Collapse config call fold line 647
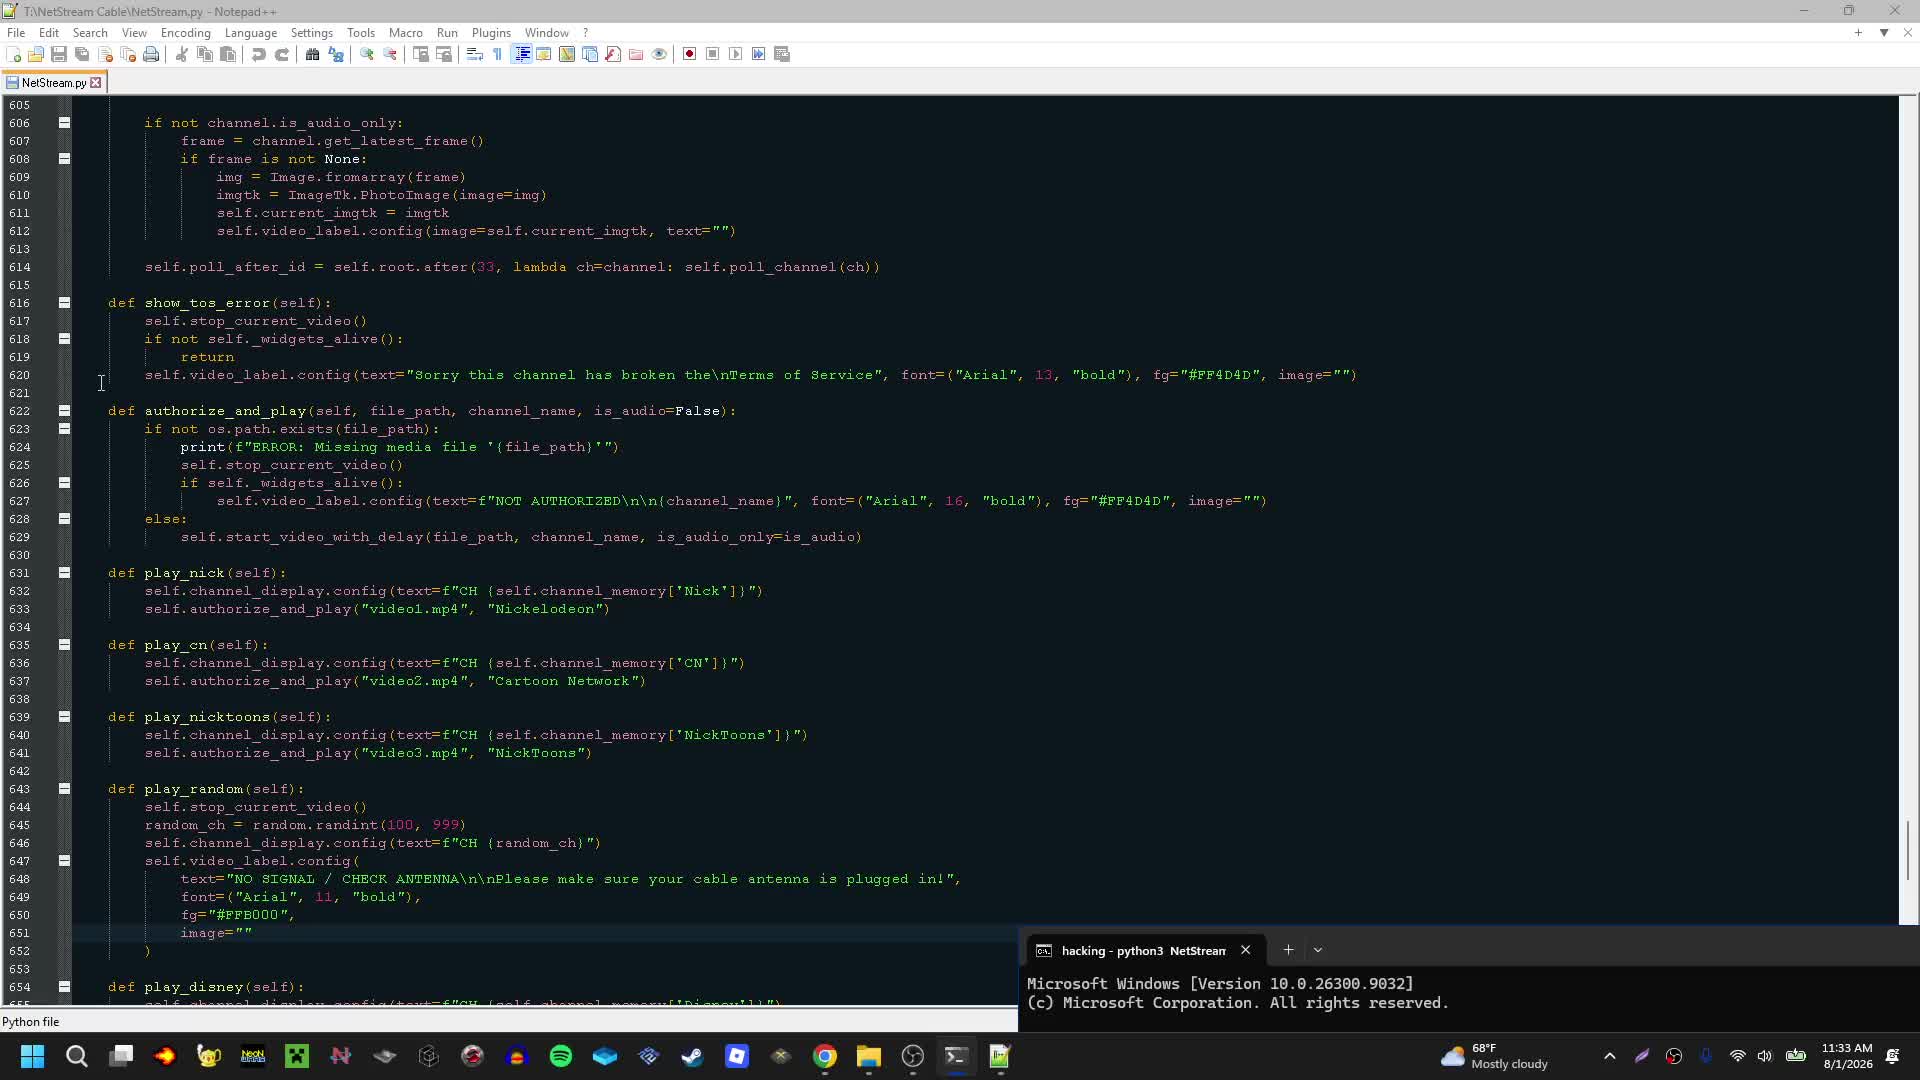 pos(64,861)
